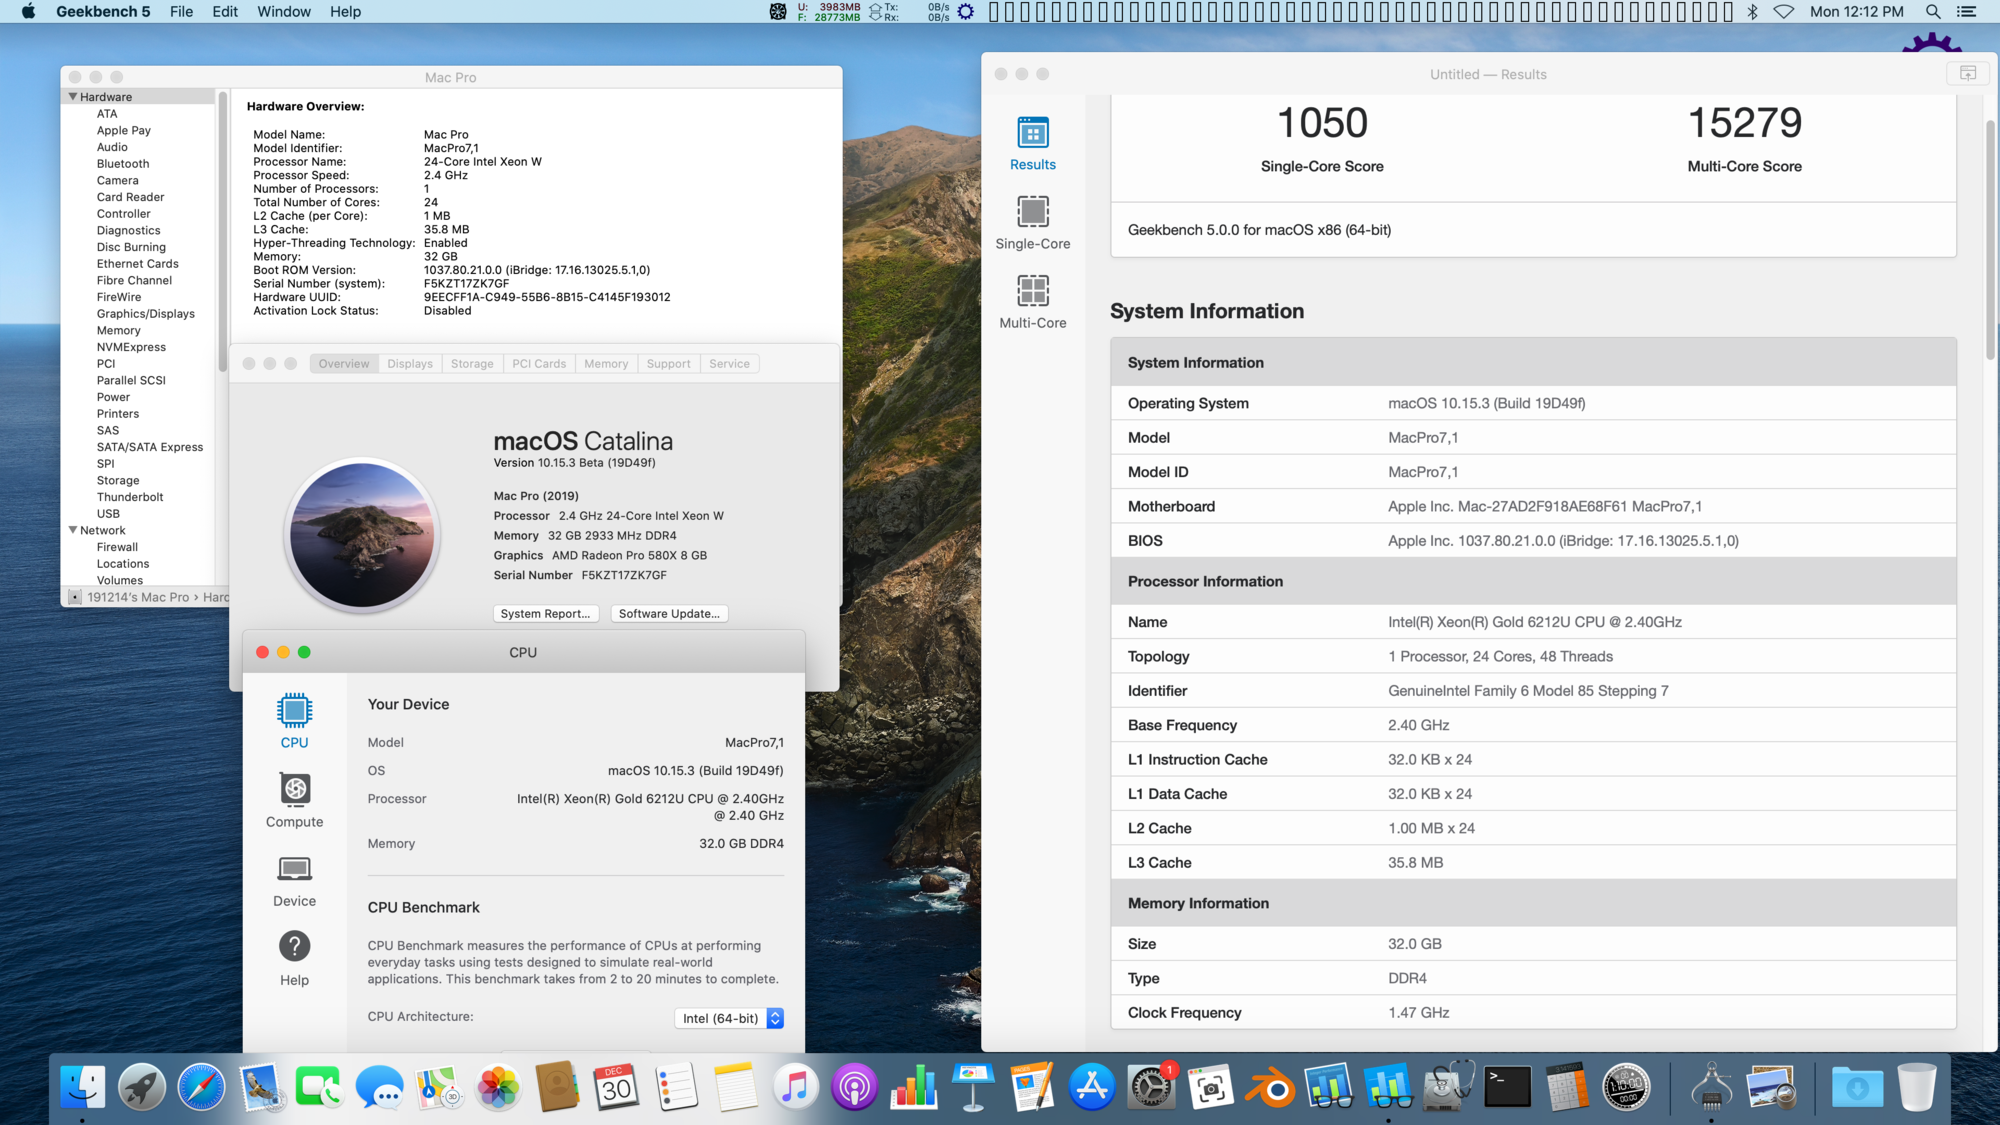Expand the Network section in sidebar

(x=73, y=529)
